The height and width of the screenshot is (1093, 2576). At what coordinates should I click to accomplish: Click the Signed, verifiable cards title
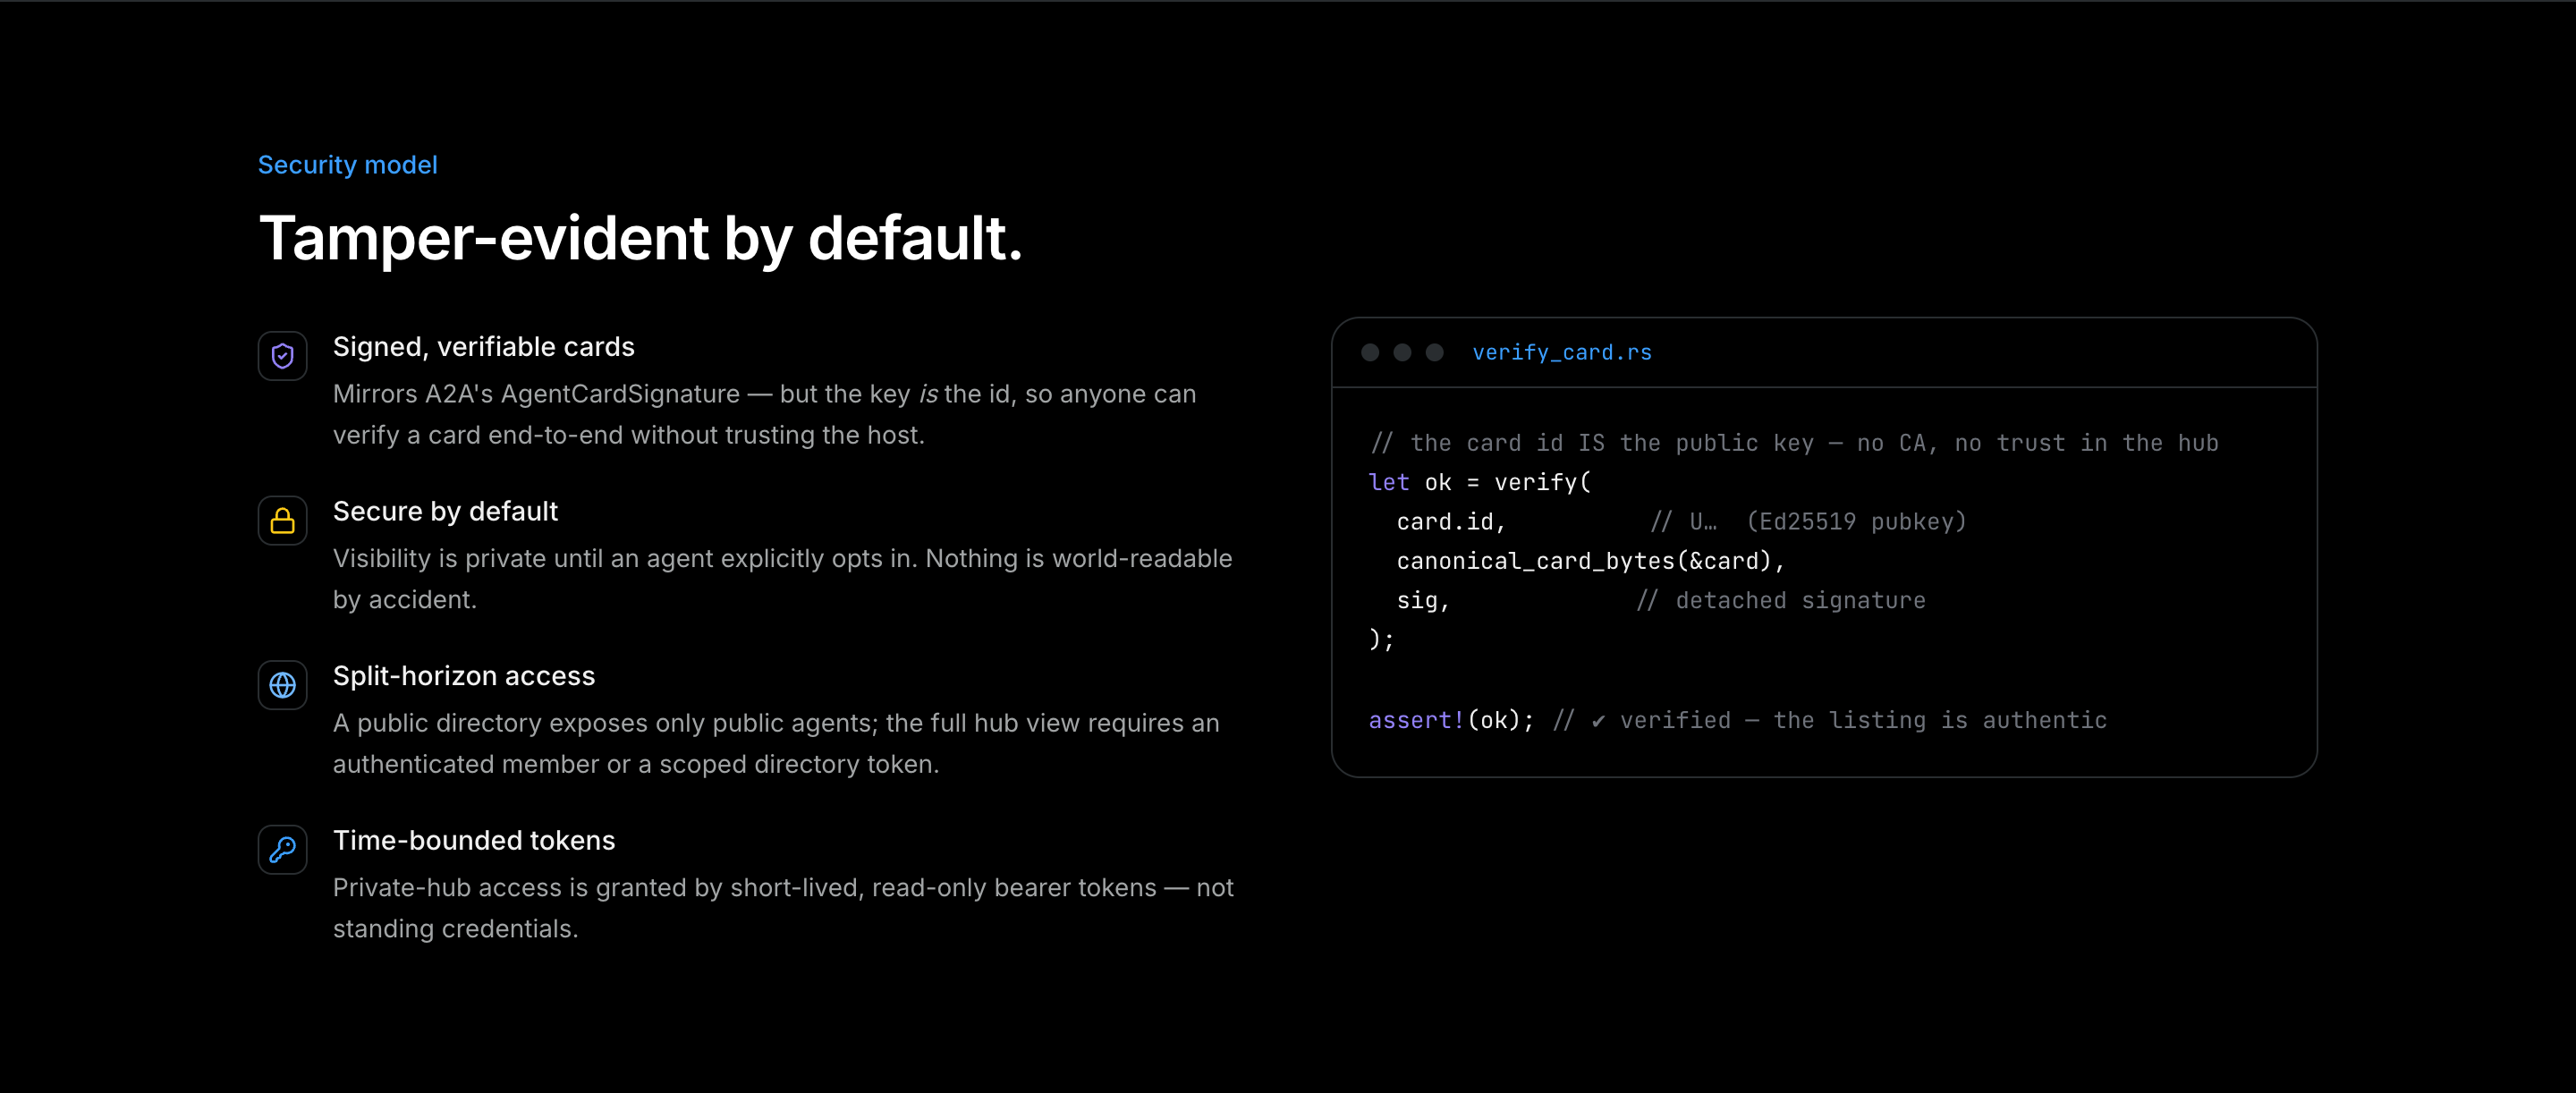(x=484, y=347)
